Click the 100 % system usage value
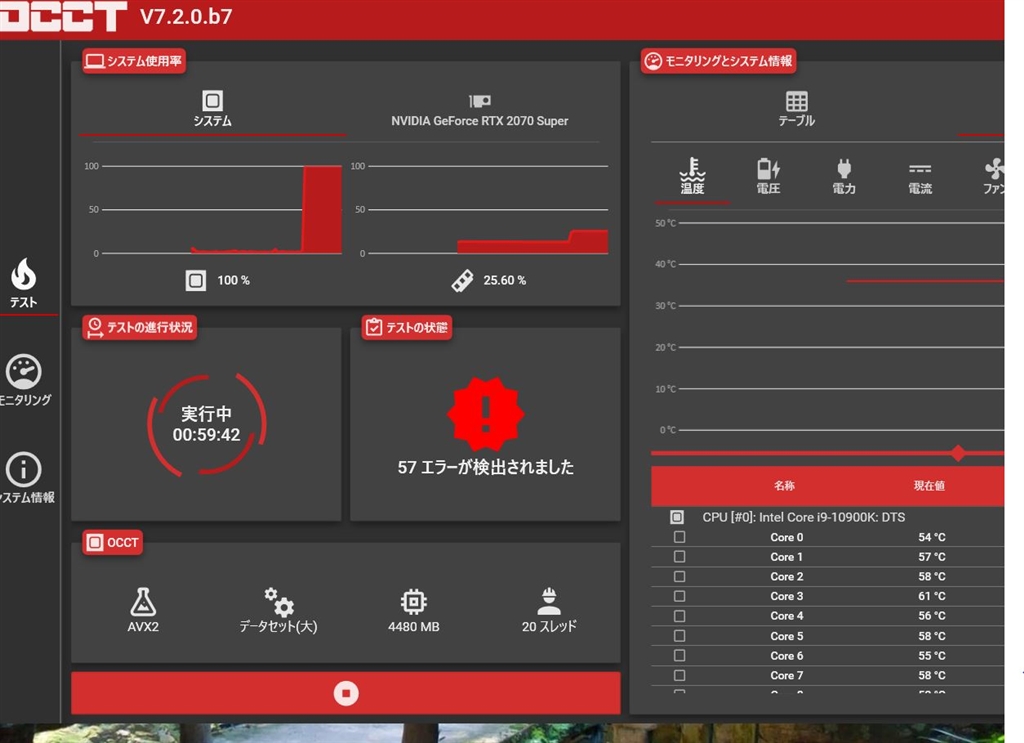Viewport: 1024px width, 743px height. click(233, 280)
